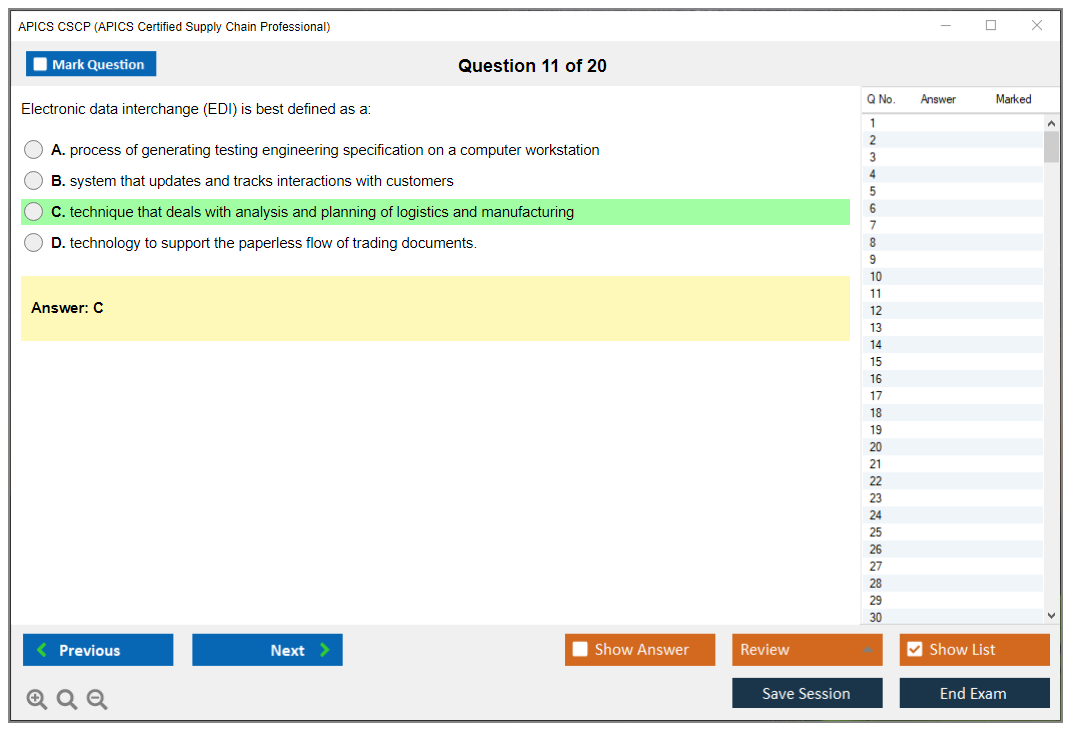Uncheck the Show List checkbox

(x=914, y=650)
